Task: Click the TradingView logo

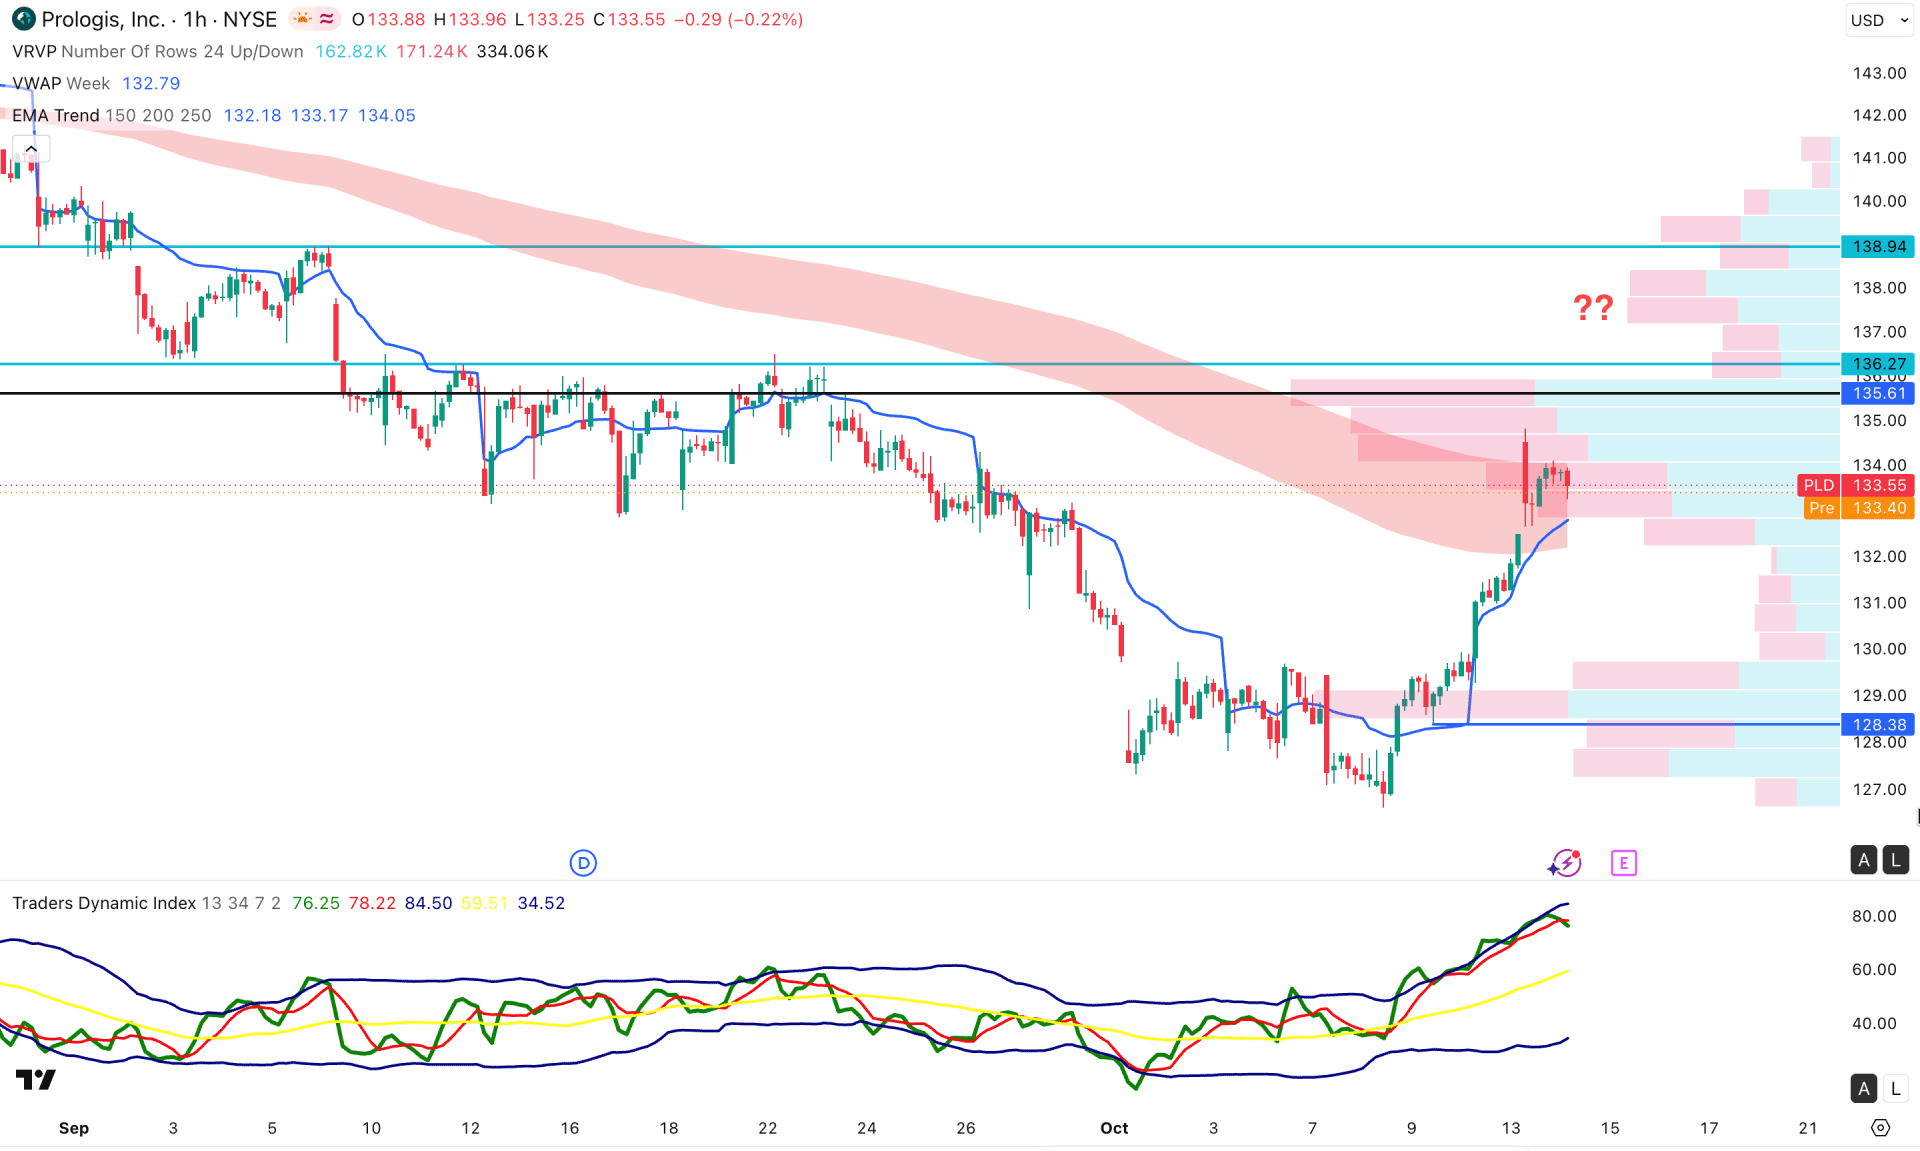Action: click(36, 1080)
